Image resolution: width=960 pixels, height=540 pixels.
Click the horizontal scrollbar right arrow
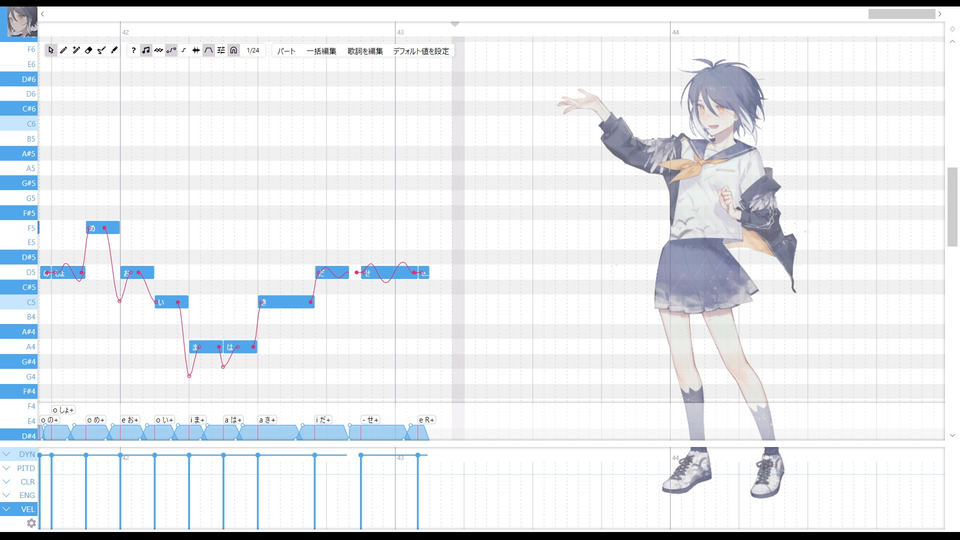[x=940, y=13]
